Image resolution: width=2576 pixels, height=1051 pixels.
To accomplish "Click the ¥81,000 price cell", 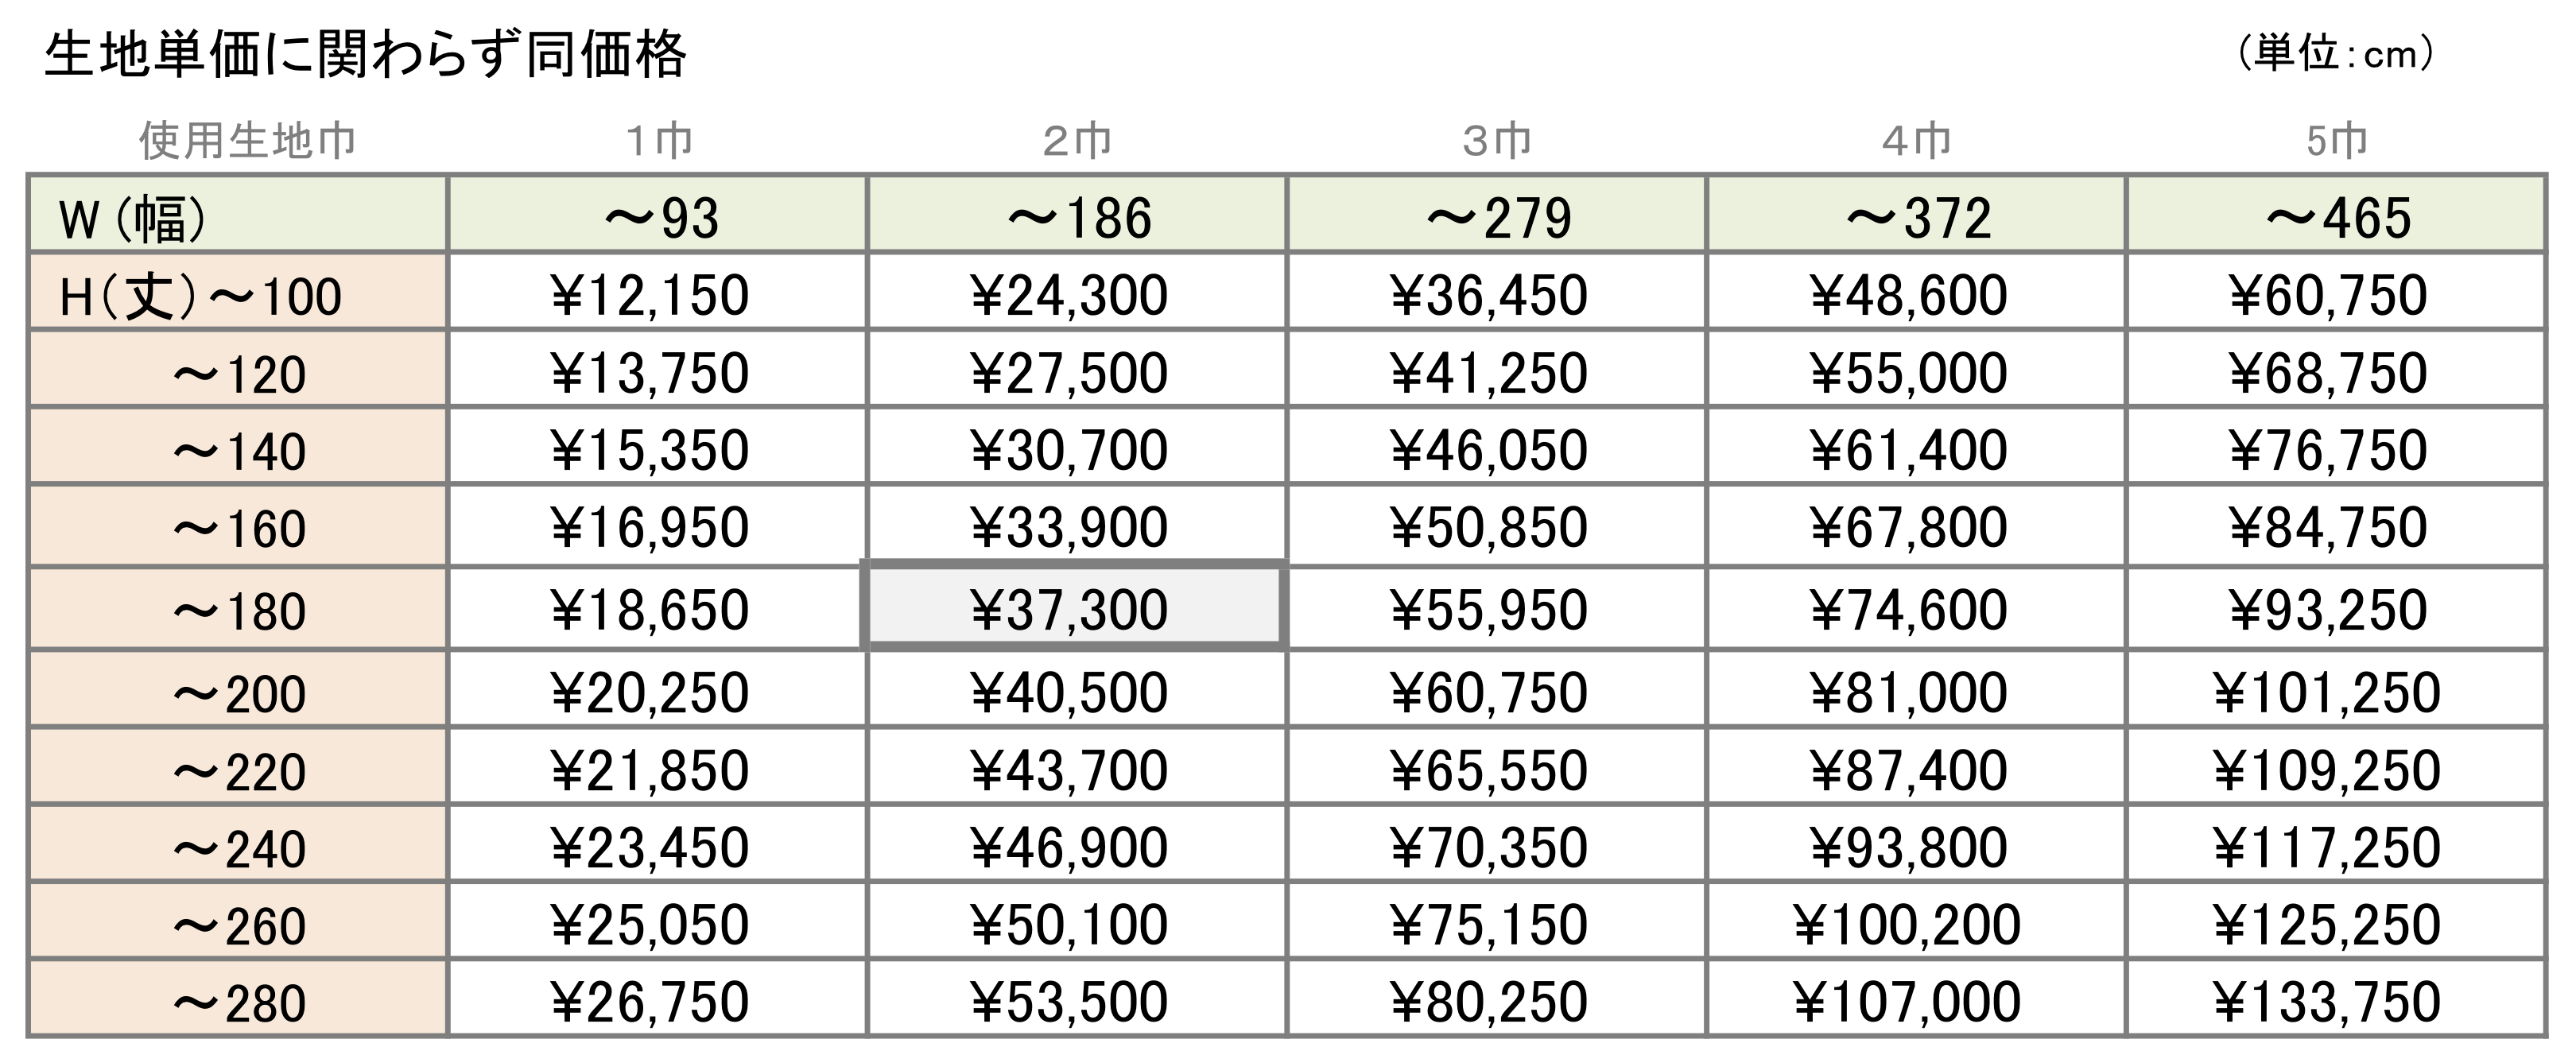I will tap(1915, 688).
